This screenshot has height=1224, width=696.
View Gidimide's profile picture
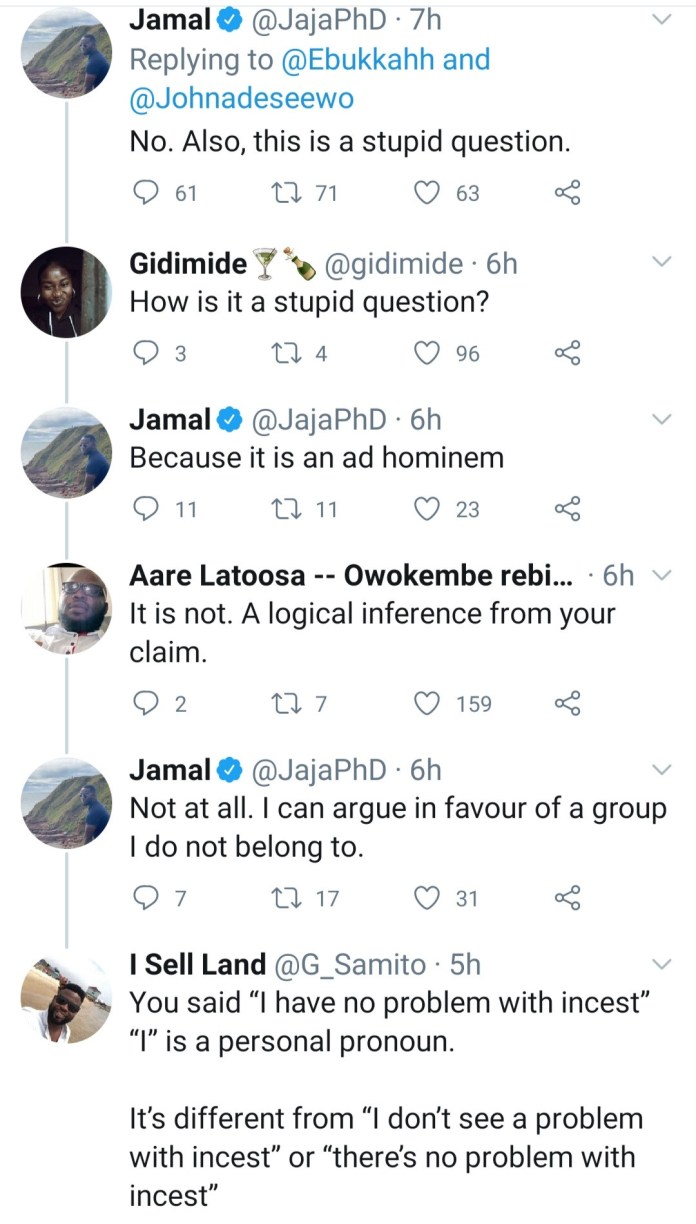point(66,292)
